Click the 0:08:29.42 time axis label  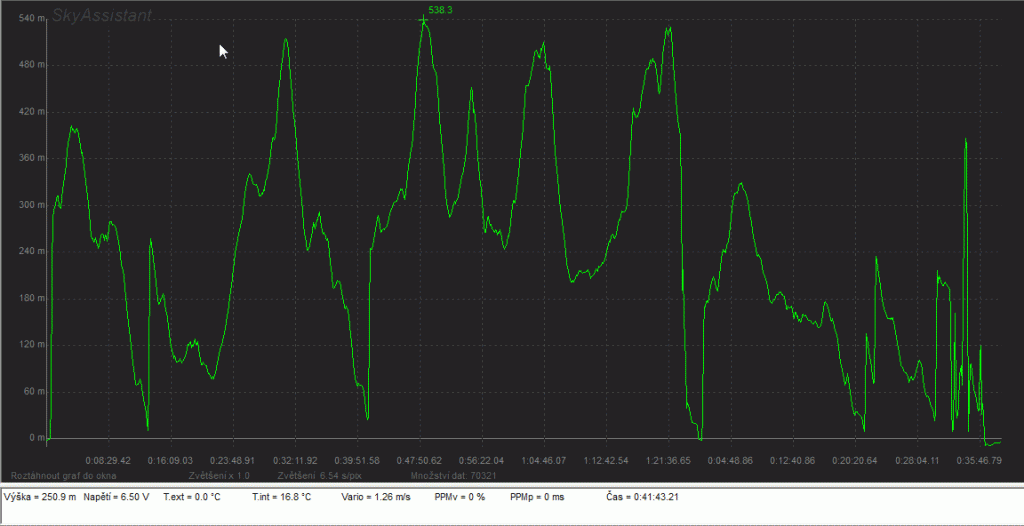[x=109, y=461]
